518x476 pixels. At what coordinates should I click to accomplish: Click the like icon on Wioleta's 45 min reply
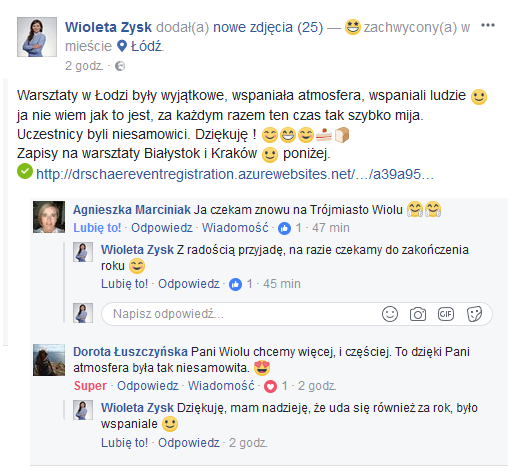(235, 284)
